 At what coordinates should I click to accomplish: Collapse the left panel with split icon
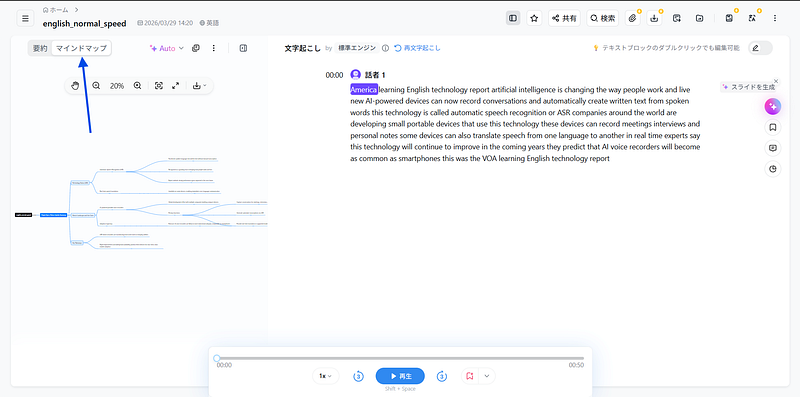click(243, 48)
